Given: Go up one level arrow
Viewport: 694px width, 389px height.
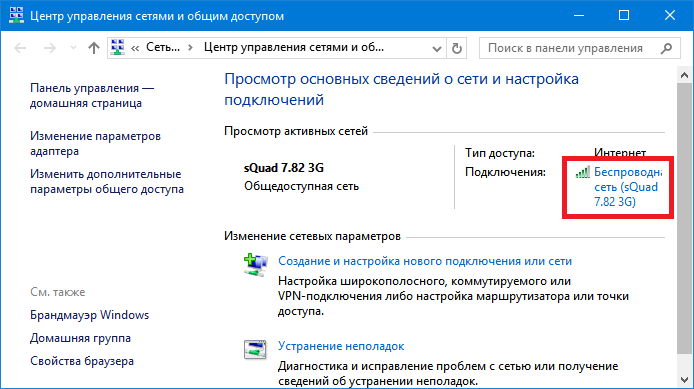Looking at the screenshot, I should pyautogui.click(x=93, y=48).
